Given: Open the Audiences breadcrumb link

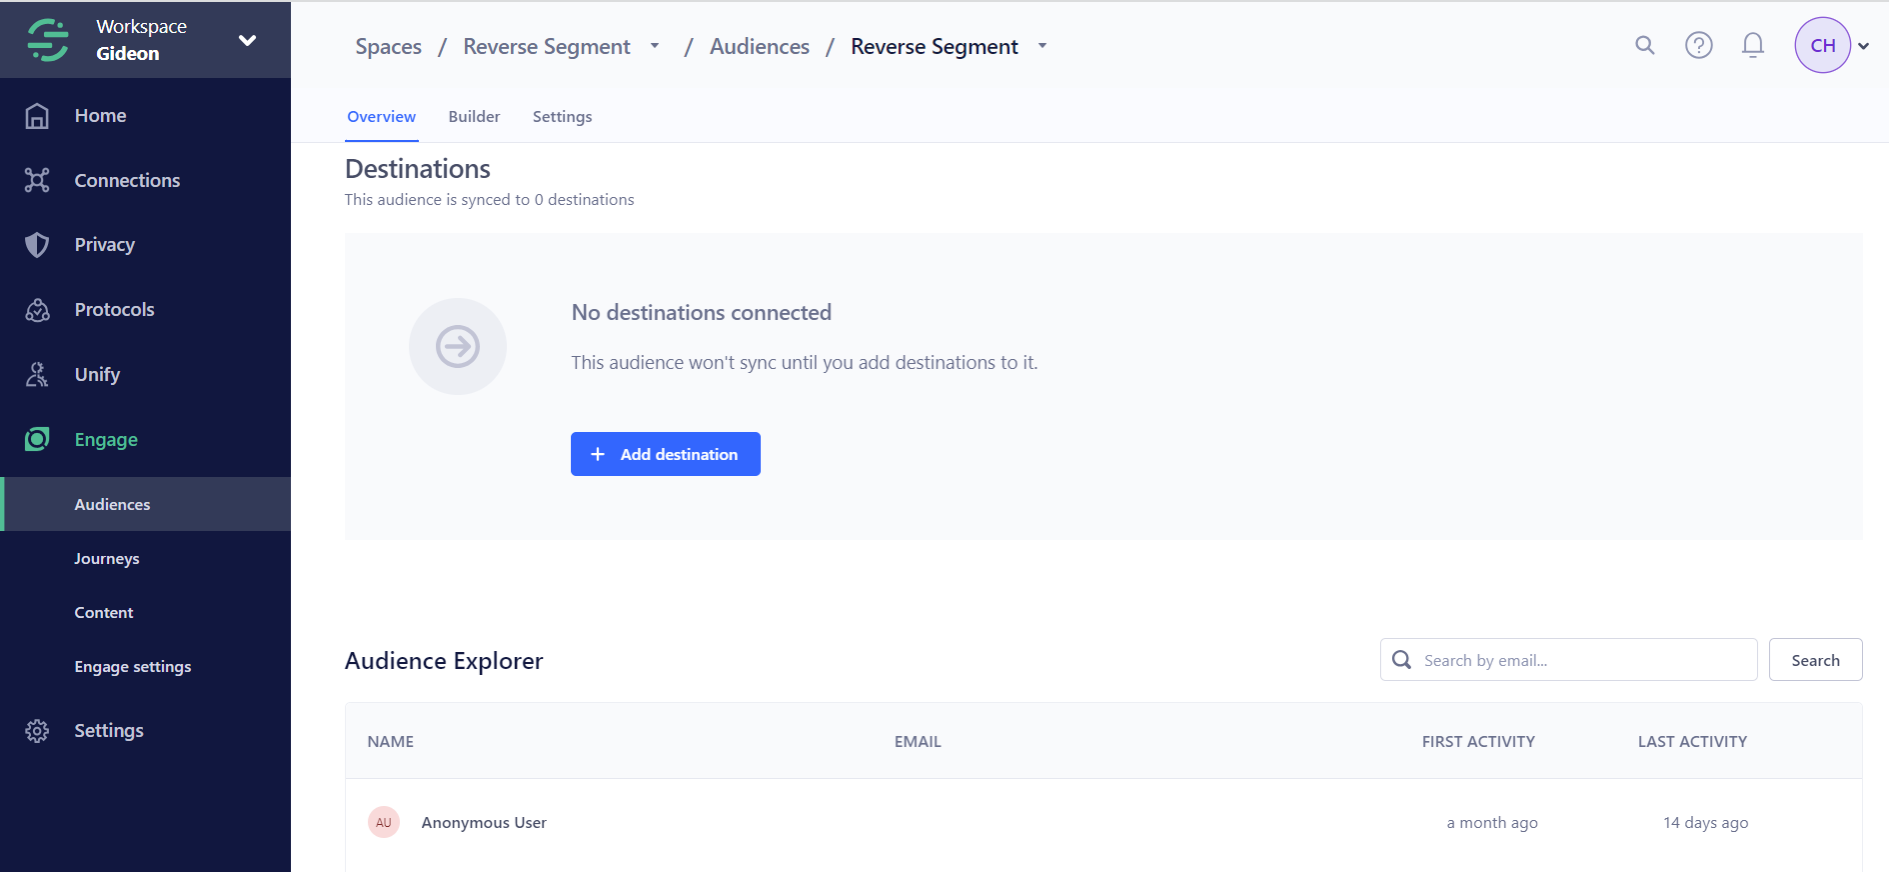Looking at the screenshot, I should [x=759, y=46].
